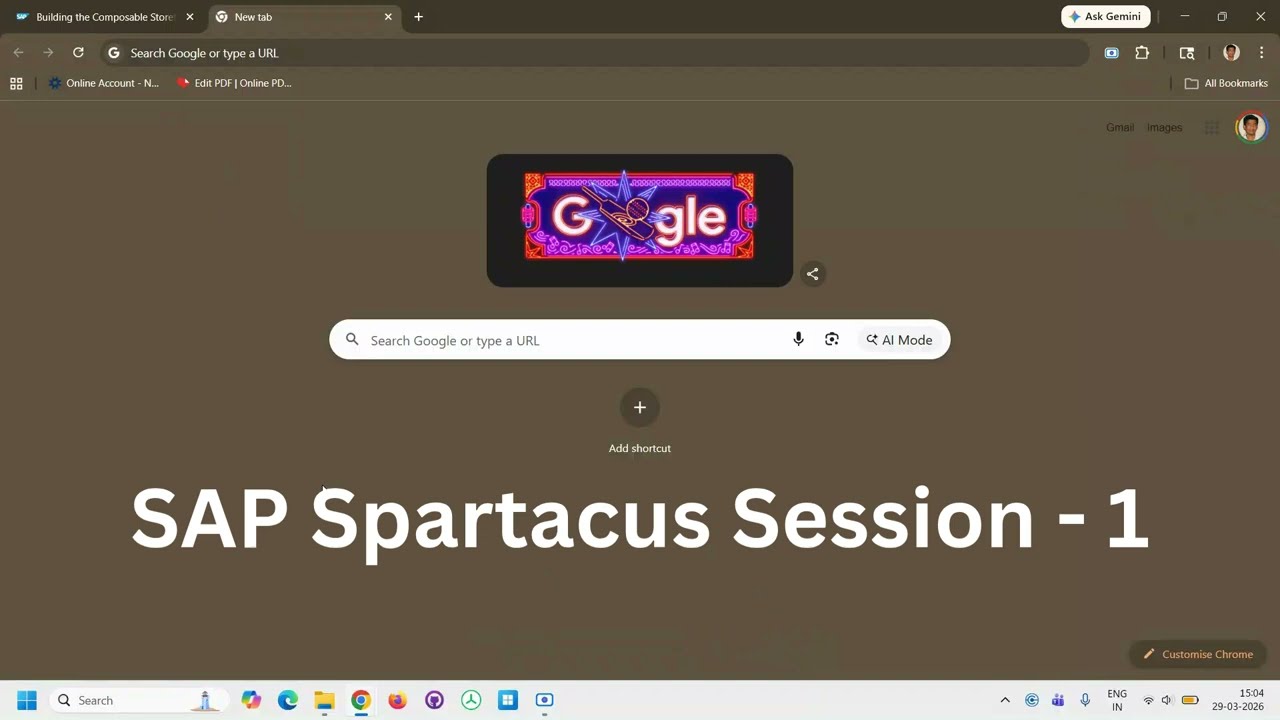Close the New tab tab
This screenshot has height=720, width=1280.
(388, 17)
